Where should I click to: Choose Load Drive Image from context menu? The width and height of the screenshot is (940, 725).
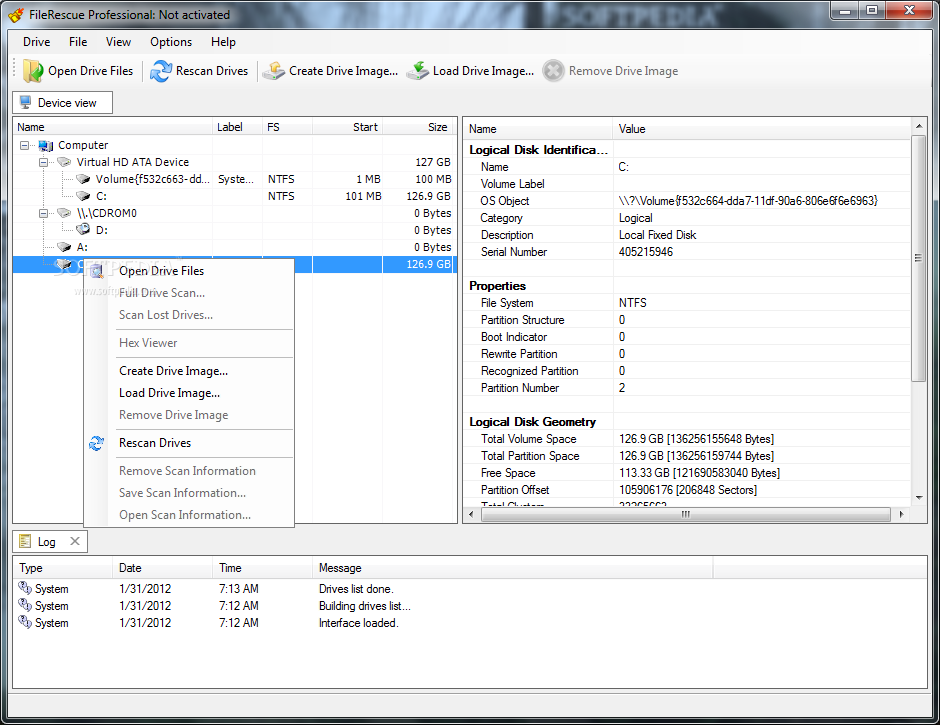pos(189,393)
